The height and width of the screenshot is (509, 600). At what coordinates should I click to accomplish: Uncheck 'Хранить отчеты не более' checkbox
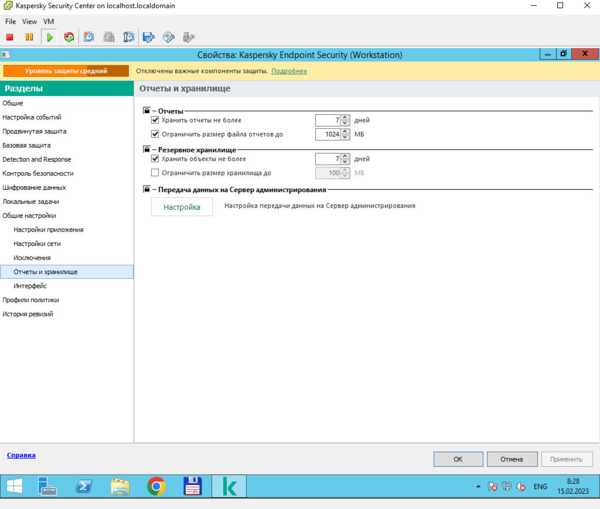click(155, 120)
